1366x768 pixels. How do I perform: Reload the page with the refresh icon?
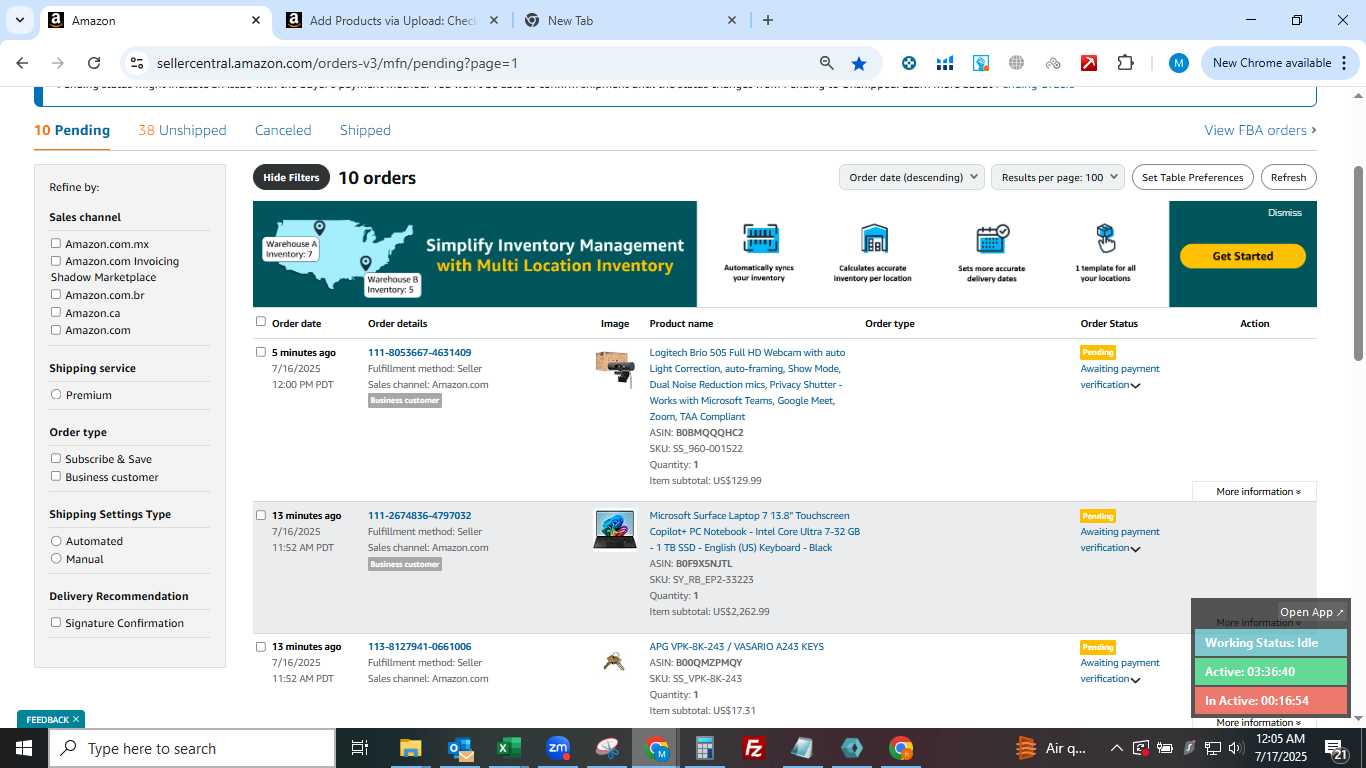click(94, 63)
